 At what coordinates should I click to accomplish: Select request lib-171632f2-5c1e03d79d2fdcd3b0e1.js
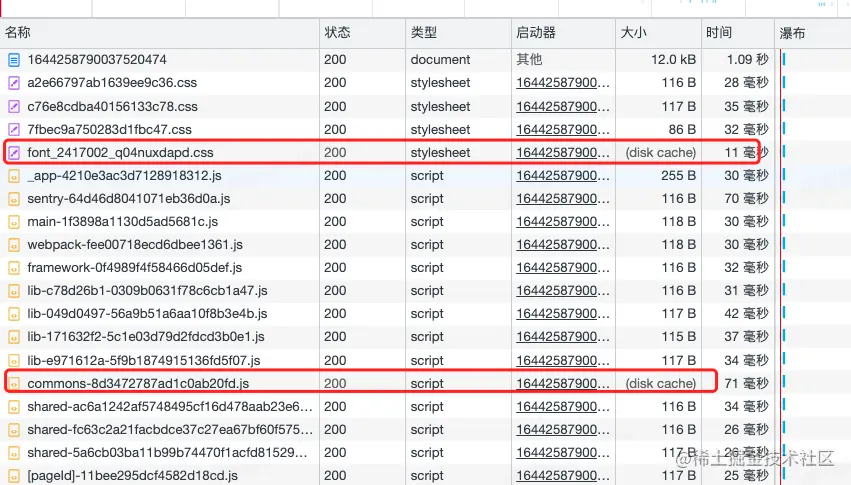pos(146,337)
